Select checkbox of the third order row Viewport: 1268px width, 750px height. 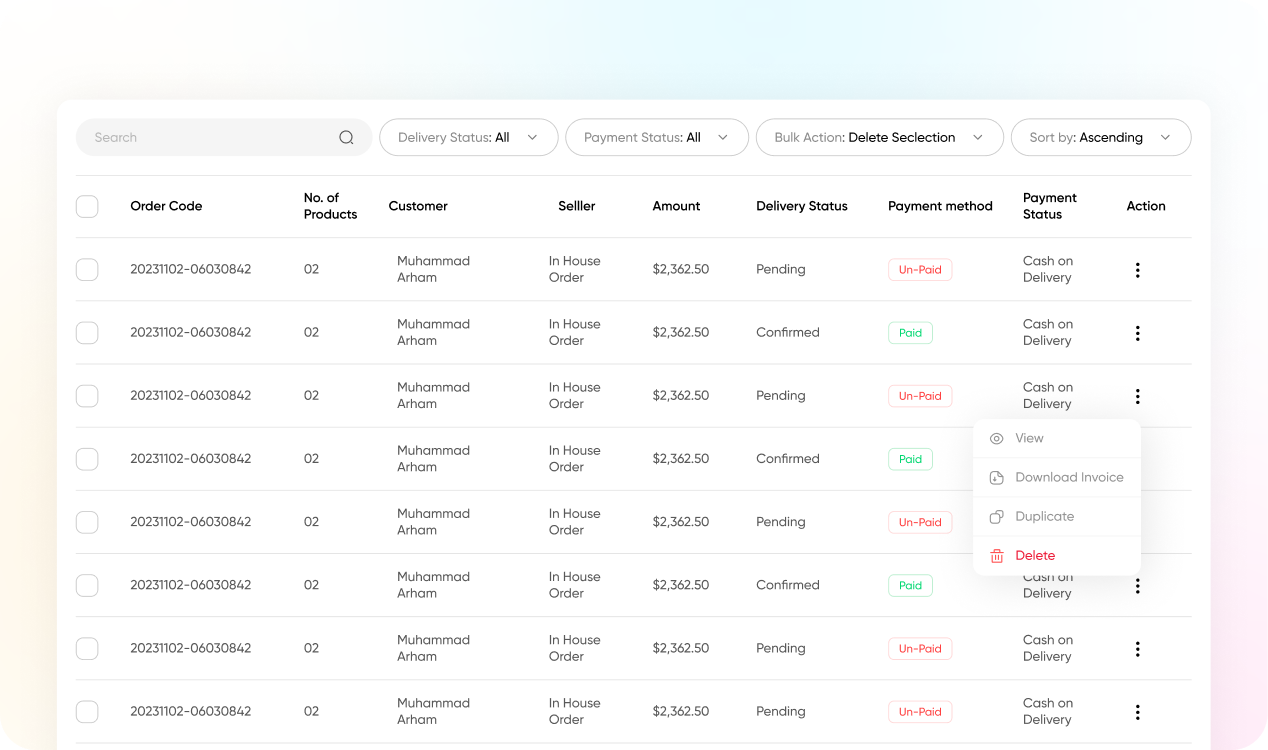(x=87, y=395)
